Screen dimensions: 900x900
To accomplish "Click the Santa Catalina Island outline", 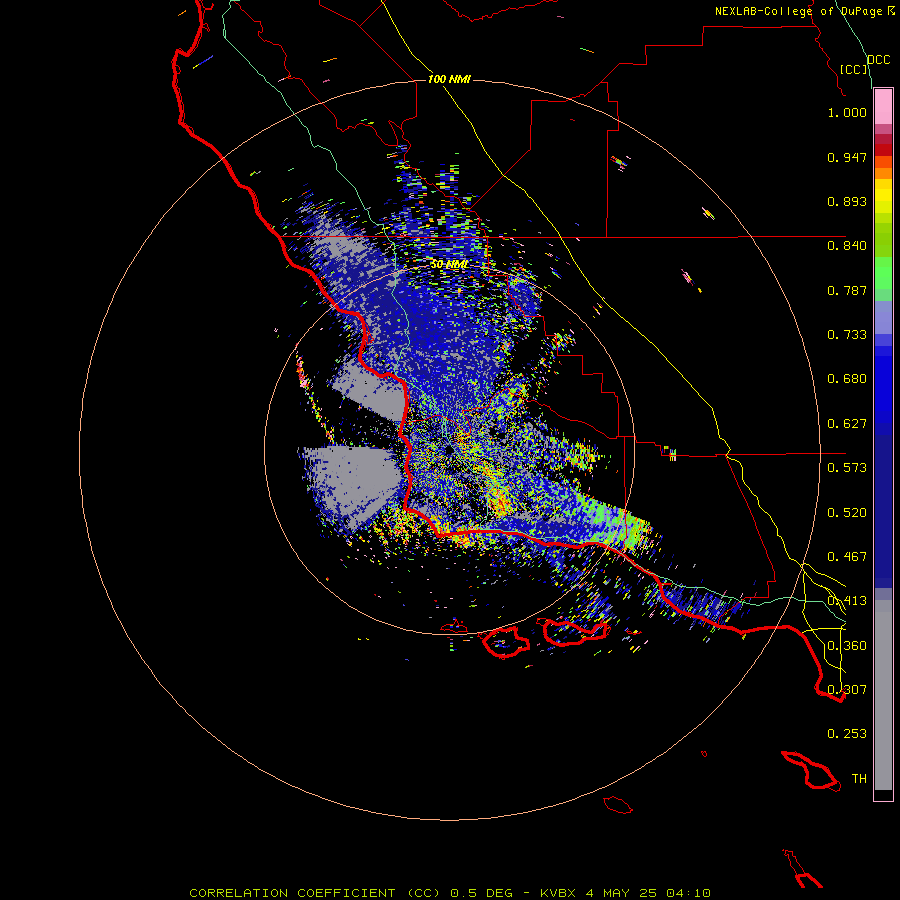I will tap(810, 771).
